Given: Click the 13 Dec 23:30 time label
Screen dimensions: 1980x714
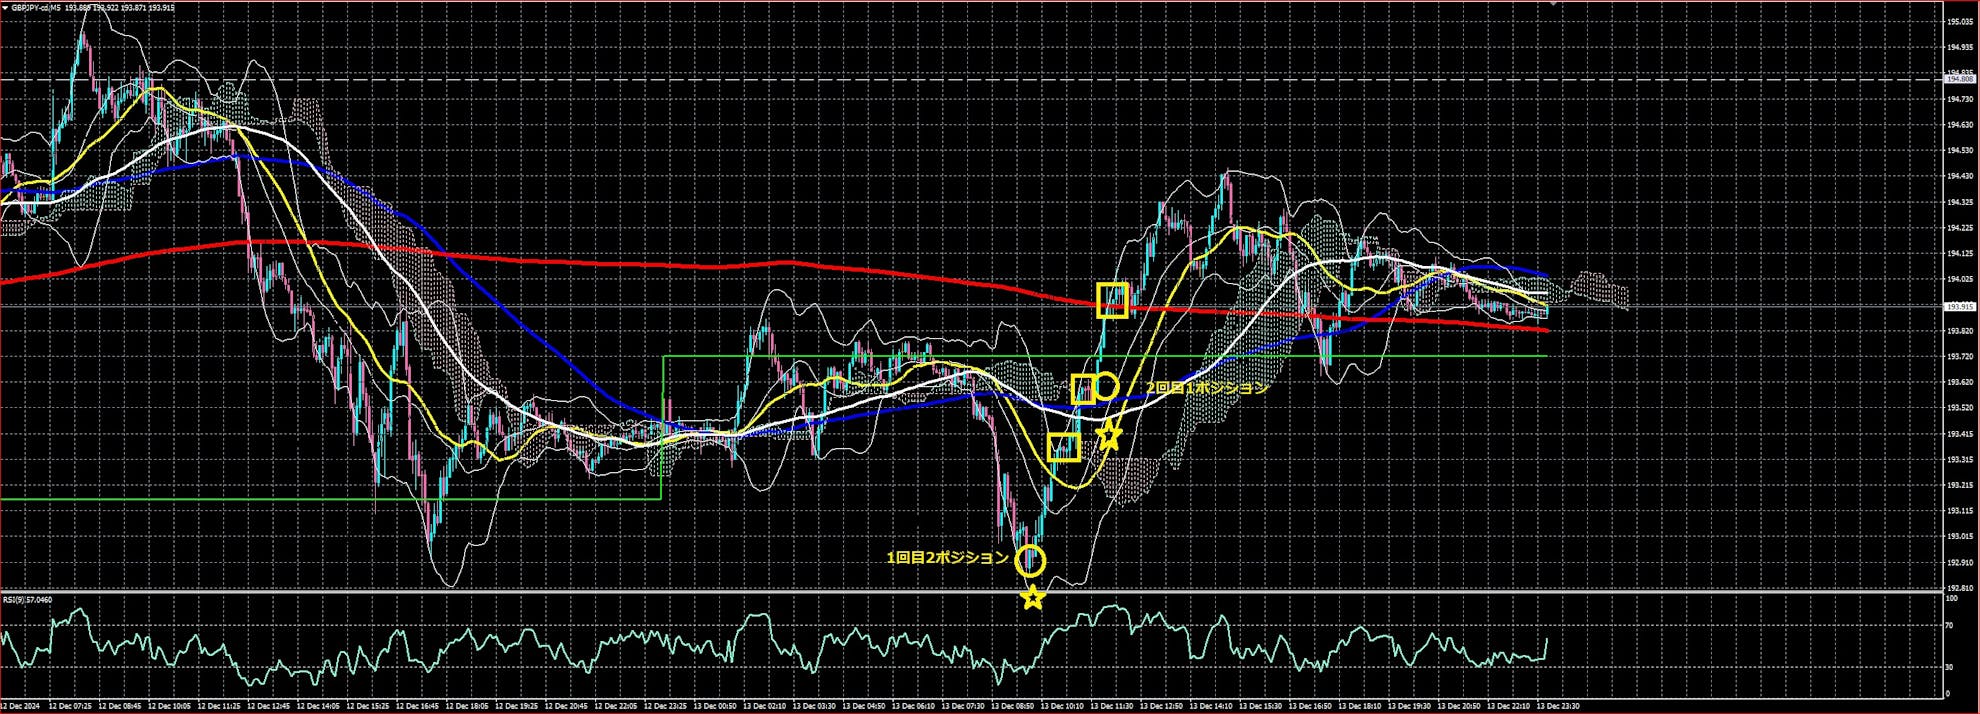Looking at the screenshot, I should click(x=1557, y=706).
